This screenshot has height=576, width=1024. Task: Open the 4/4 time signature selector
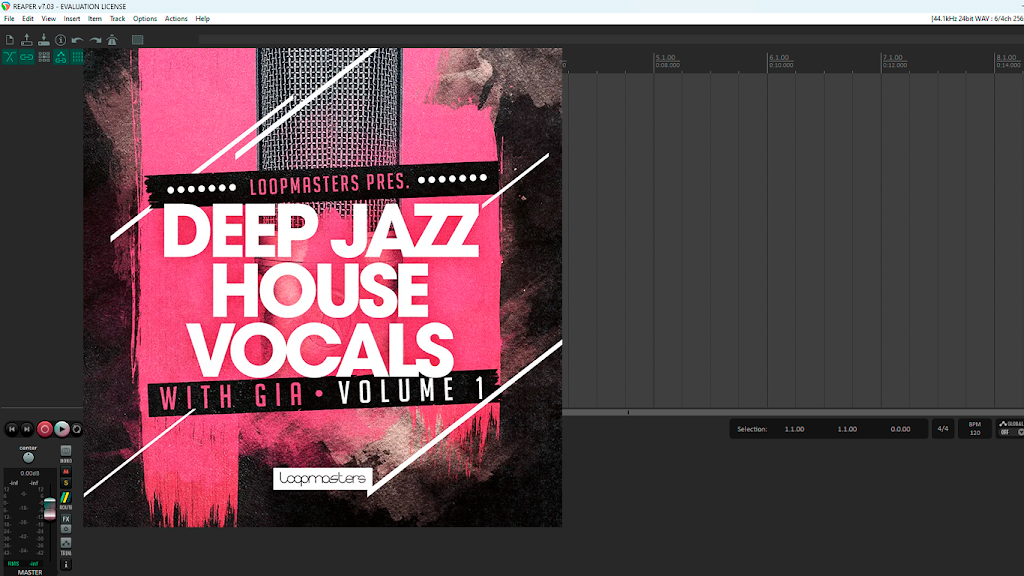click(942, 429)
